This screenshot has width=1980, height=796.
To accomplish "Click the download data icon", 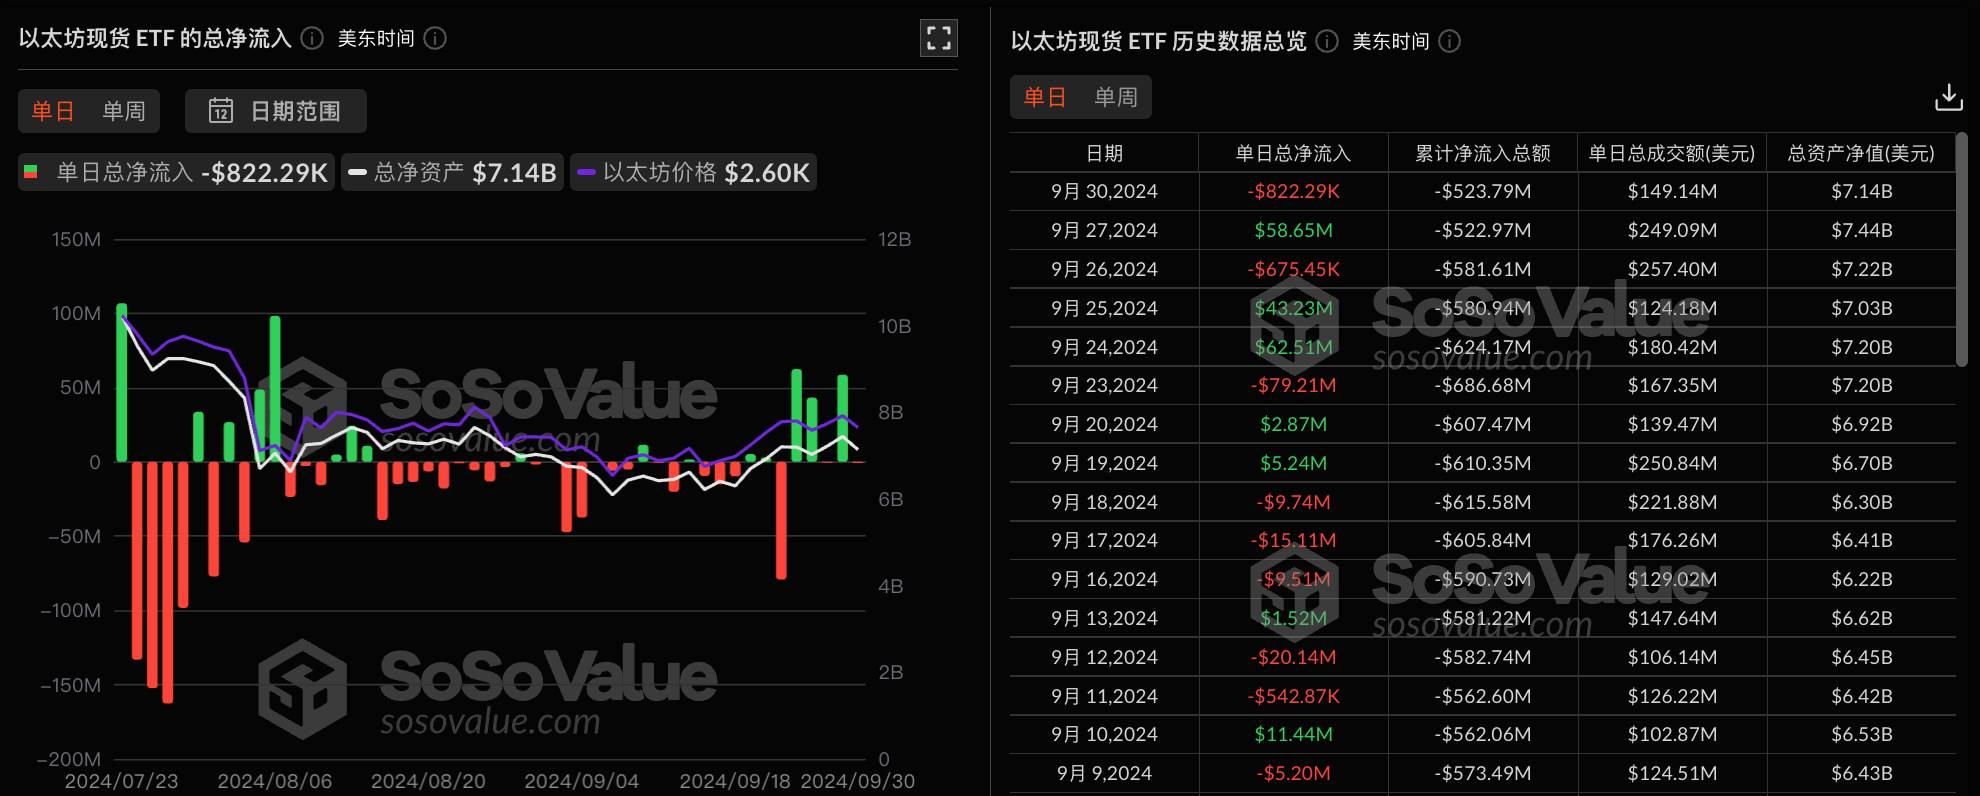I will [1948, 98].
